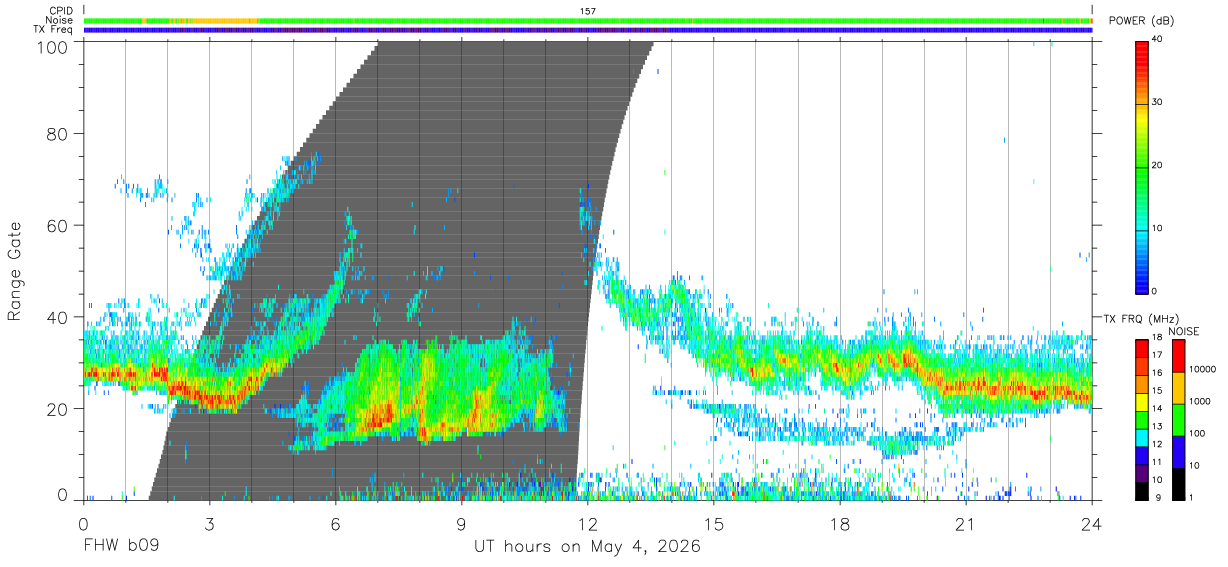Click the POWER (dB) colorbar title
Image resolution: width=1228 pixels, height=567 pixels.
(x=1143, y=21)
